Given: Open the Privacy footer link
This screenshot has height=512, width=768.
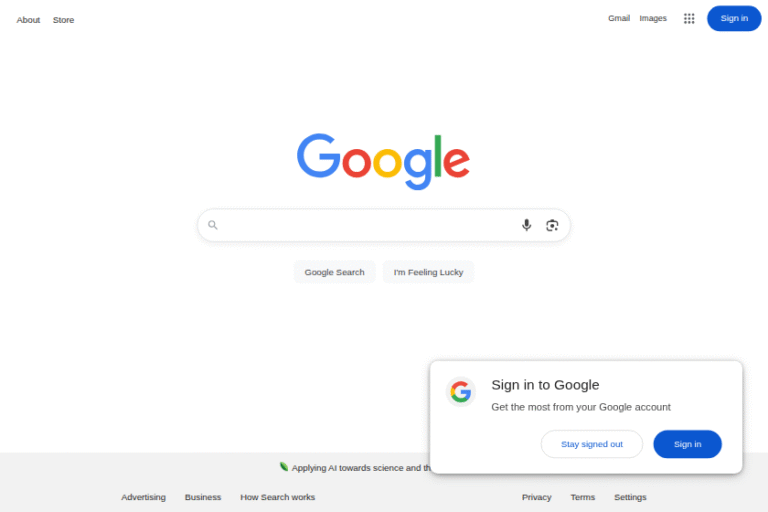Looking at the screenshot, I should click(x=536, y=497).
